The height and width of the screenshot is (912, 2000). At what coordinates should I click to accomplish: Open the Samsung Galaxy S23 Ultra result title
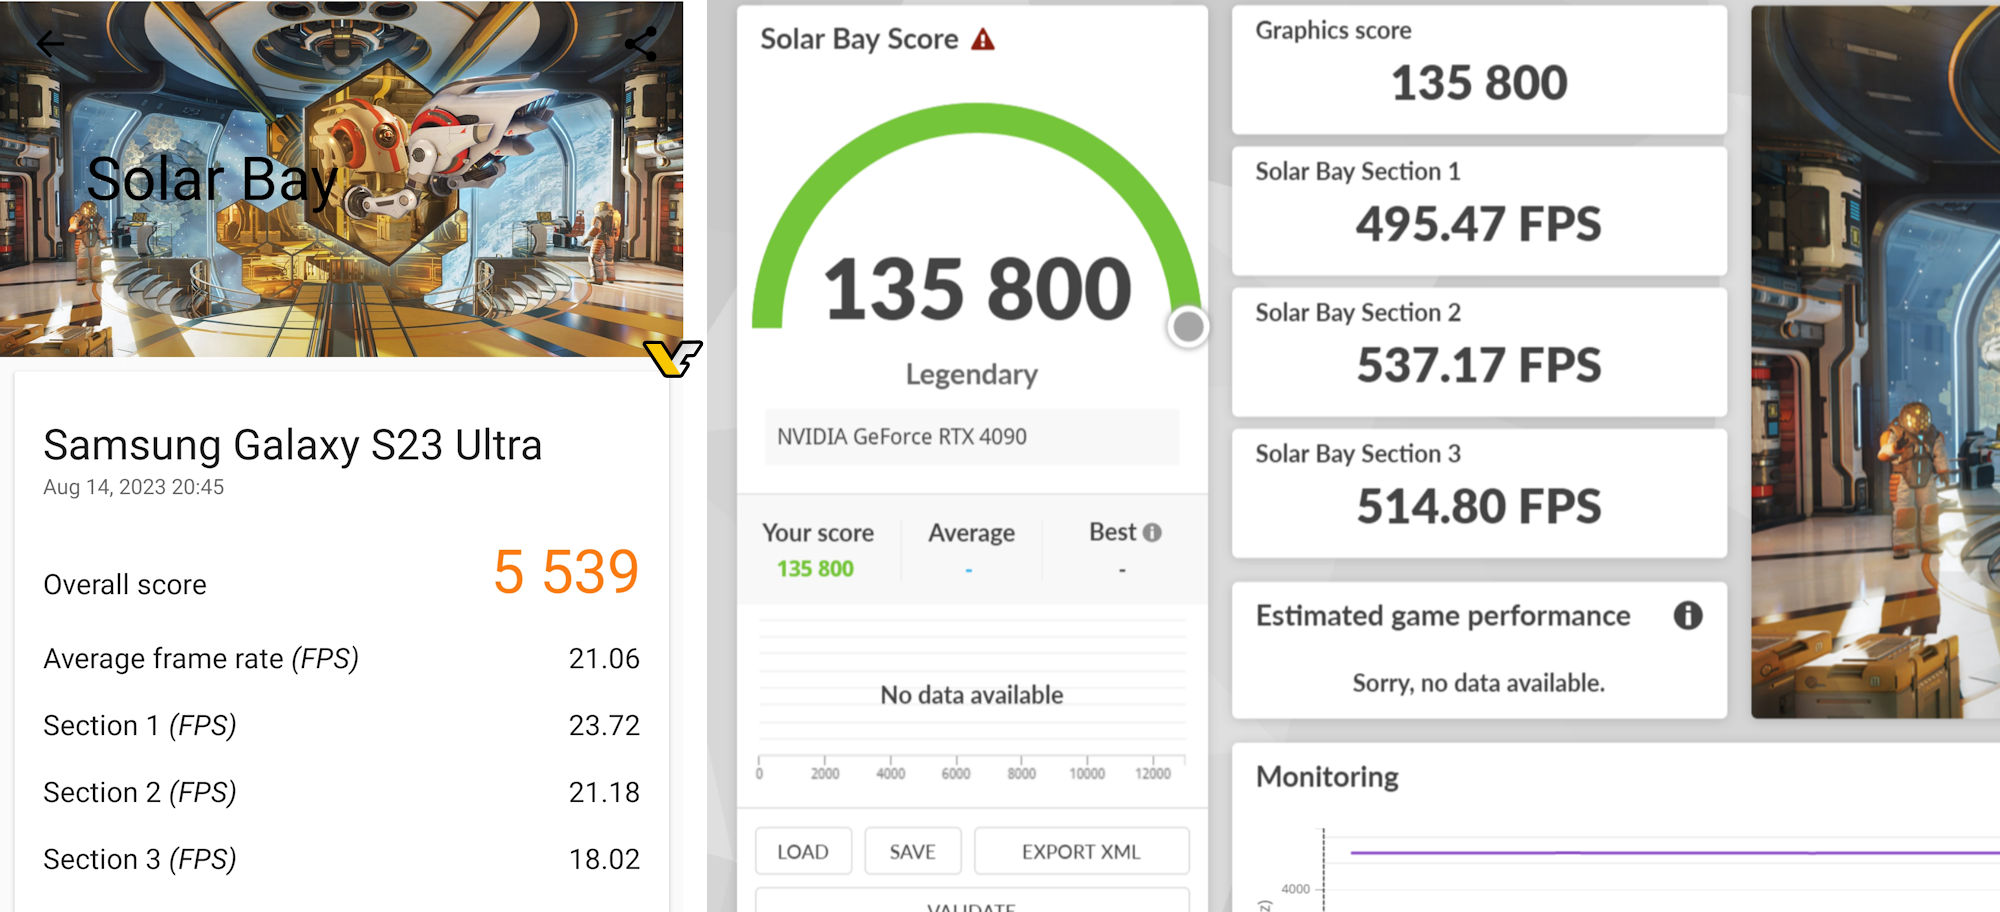coord(293,446)
